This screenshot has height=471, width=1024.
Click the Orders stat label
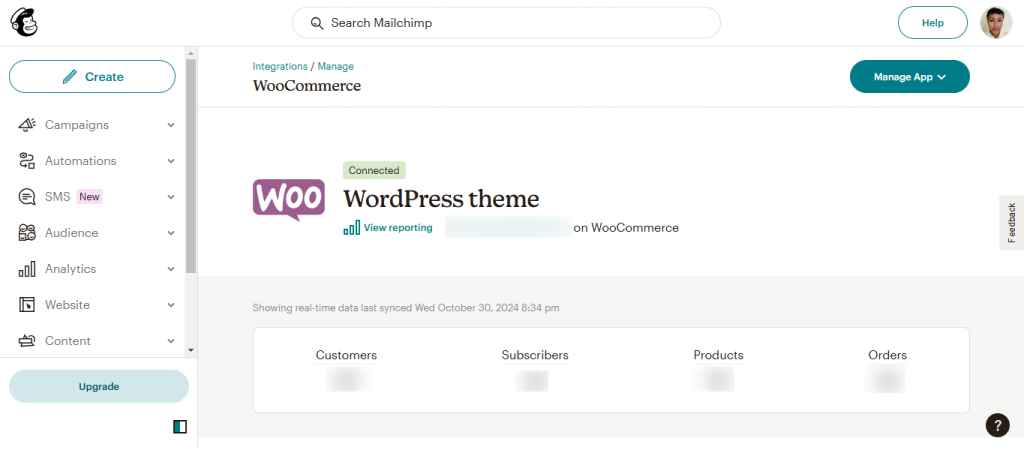click(888, 355)
